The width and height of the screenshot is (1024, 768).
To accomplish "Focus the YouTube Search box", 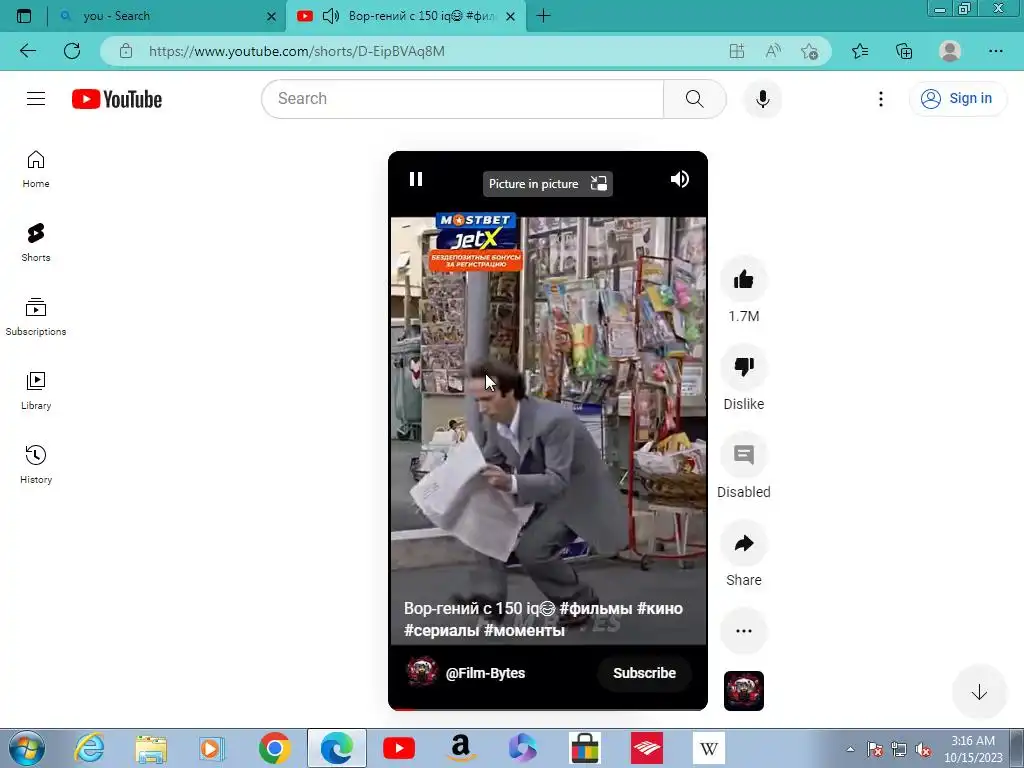I will [x=462, y=99].
